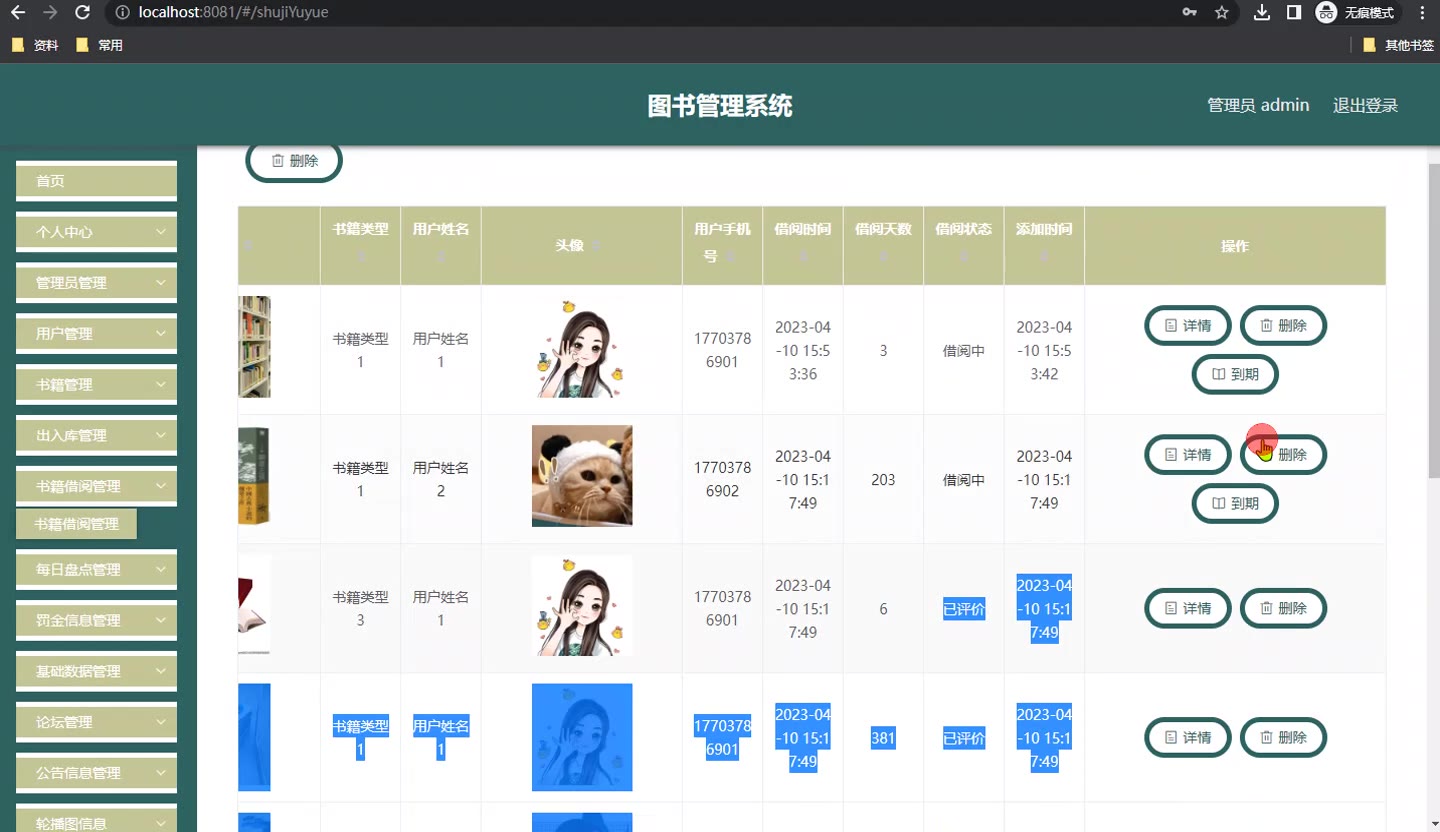Mark 到期 for the row with 借阅天数 3

pyautogui.click(x=1235, y=374)
